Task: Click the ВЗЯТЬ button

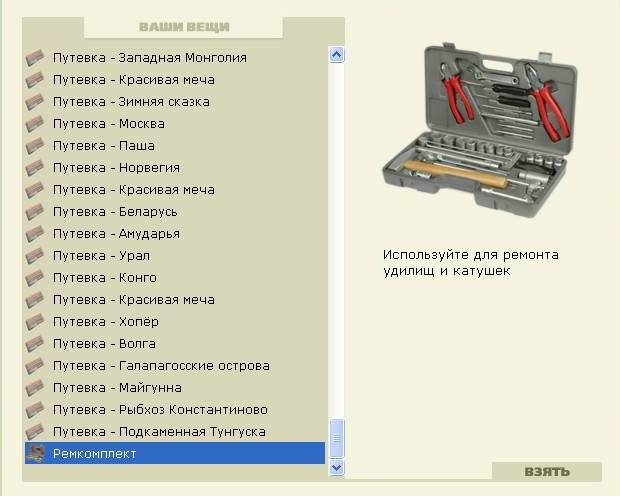Action: (x=547, y=471)
